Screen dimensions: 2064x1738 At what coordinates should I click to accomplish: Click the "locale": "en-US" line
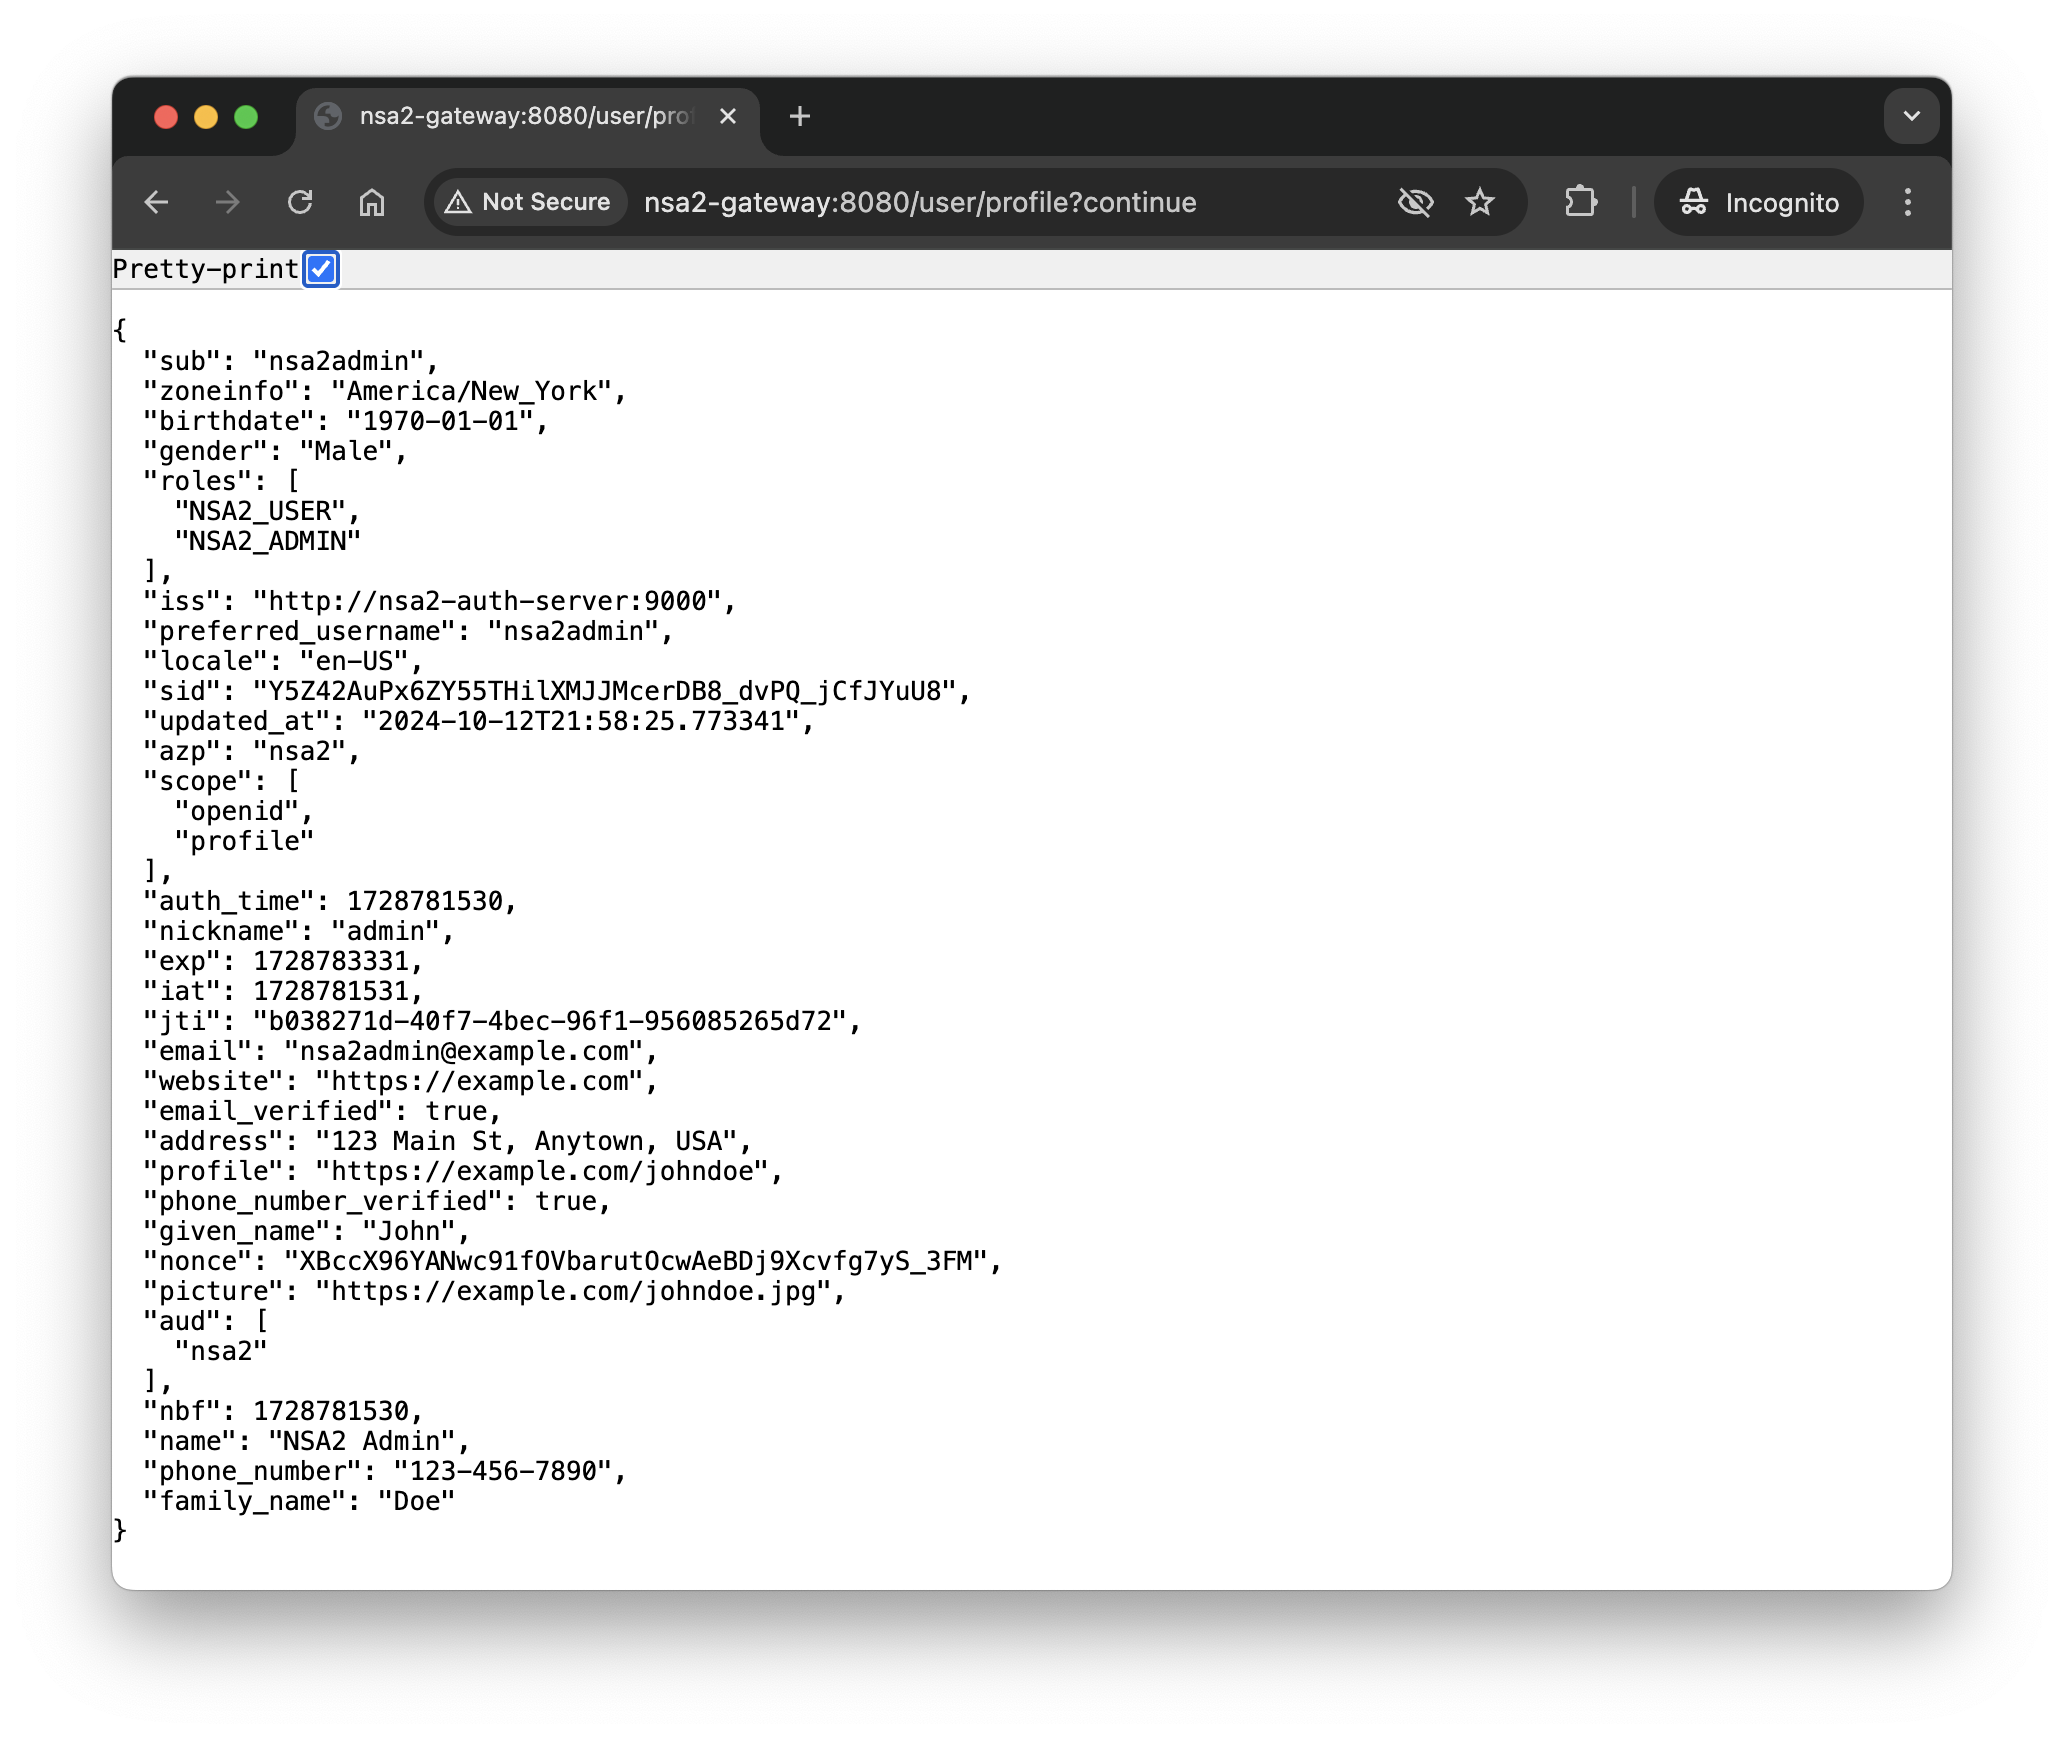(x=283, y=661)
